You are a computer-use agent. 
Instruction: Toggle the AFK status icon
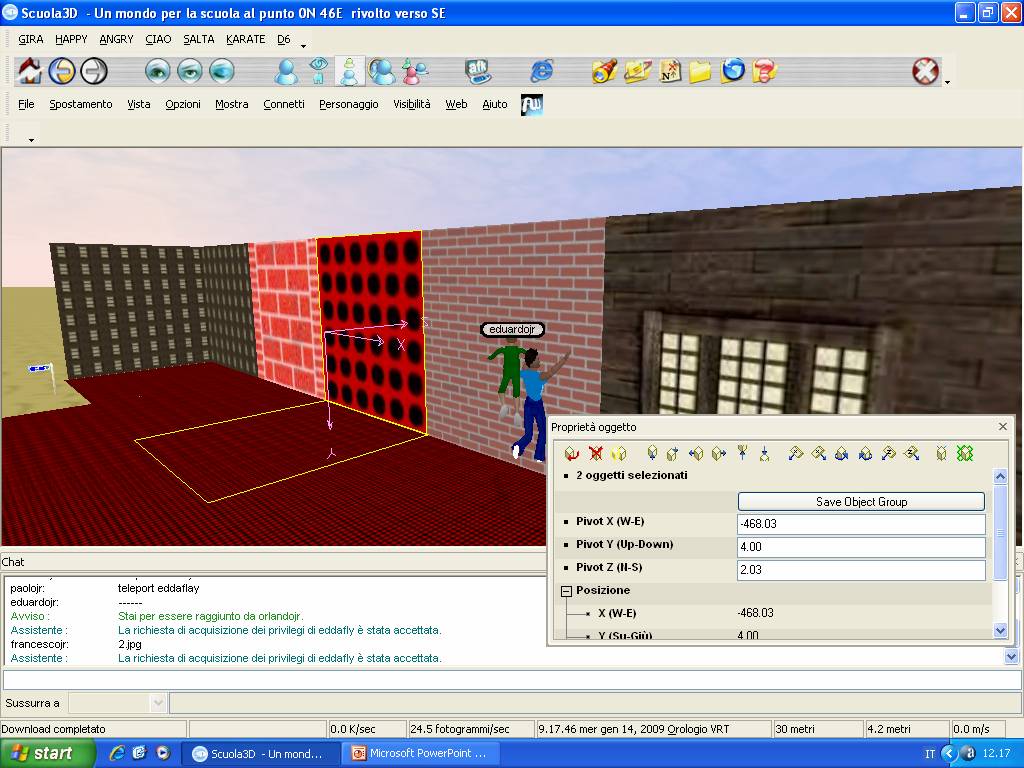478,71
